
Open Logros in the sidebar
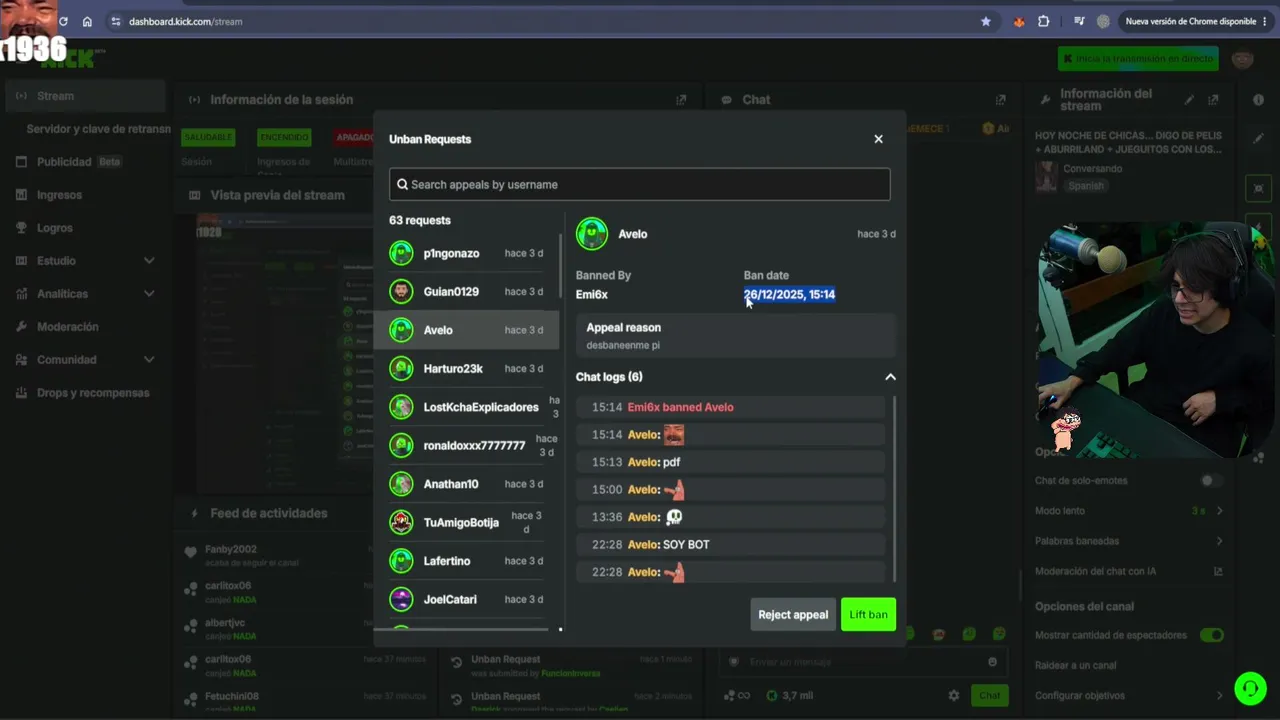coord(55,228)
